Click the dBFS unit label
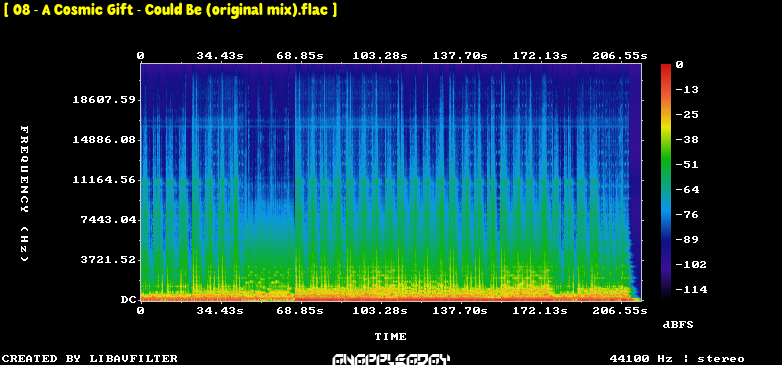 click(x=678, y=325)
